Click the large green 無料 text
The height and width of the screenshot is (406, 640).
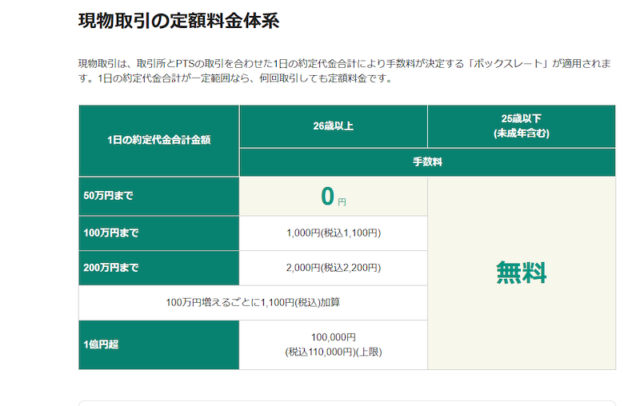tap(521, 272)
